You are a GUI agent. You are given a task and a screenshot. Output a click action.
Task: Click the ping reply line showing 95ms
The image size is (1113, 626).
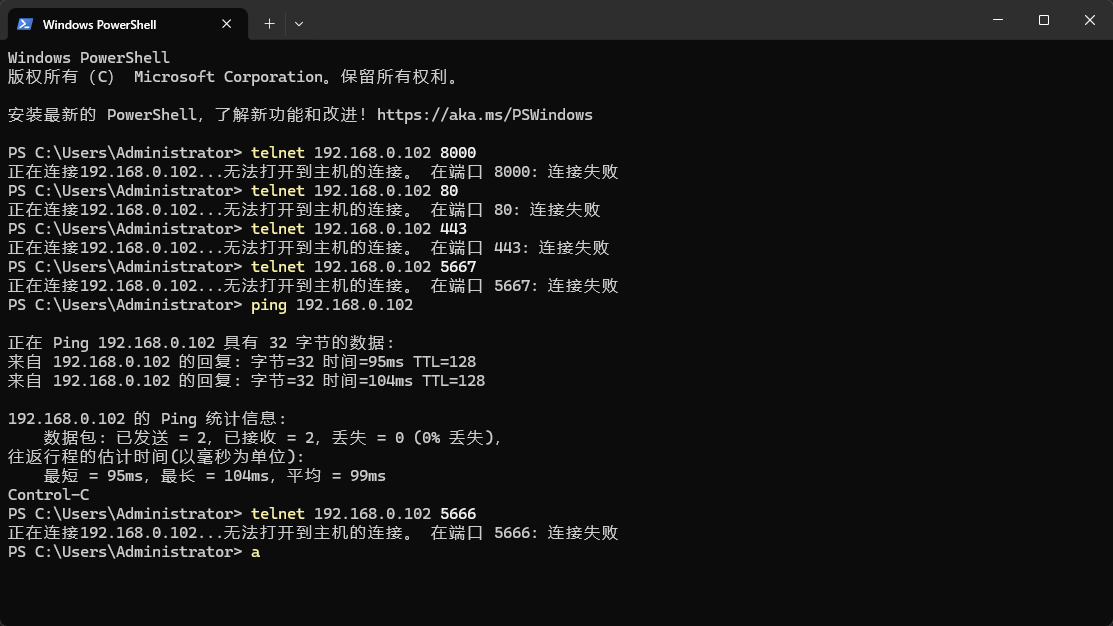tap(242, 362)
